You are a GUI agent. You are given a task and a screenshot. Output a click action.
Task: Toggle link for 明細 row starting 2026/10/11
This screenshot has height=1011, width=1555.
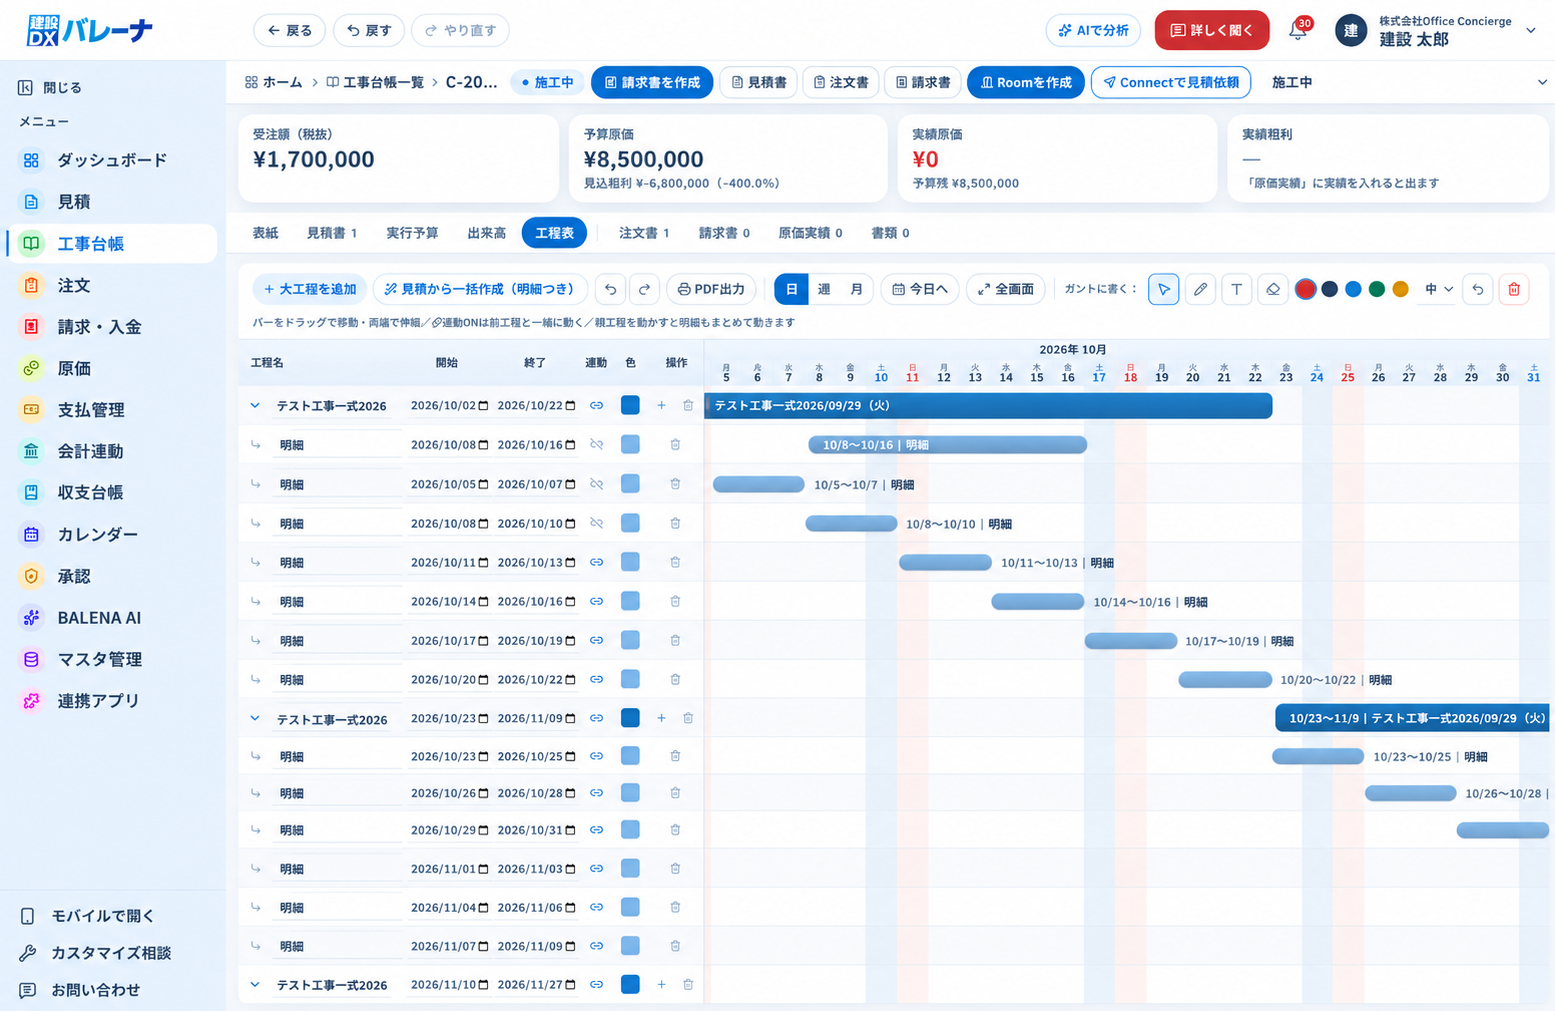click(x=596, y=562)
